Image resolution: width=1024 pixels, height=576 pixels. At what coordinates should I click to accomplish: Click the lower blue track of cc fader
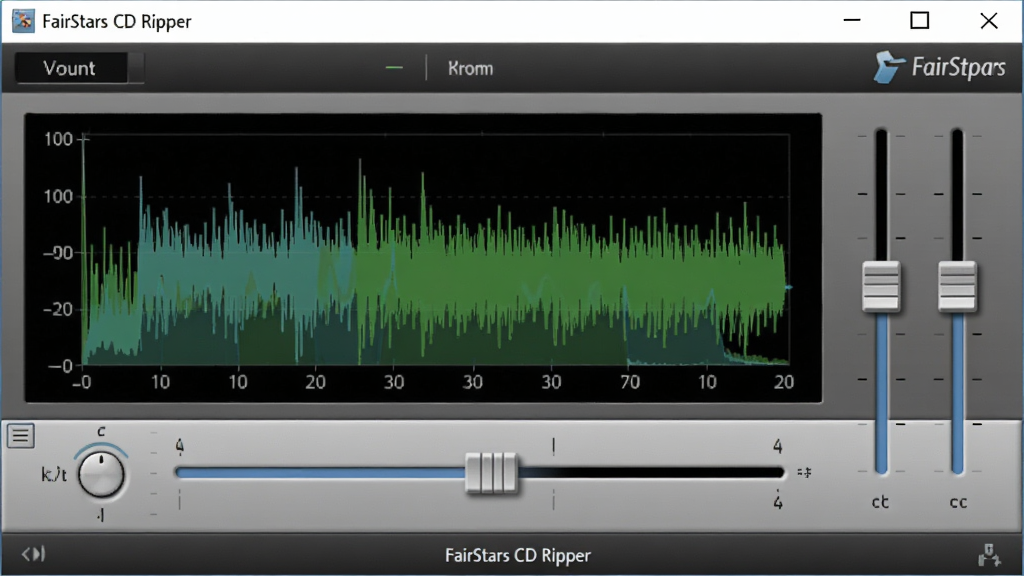tap(957, 392)
